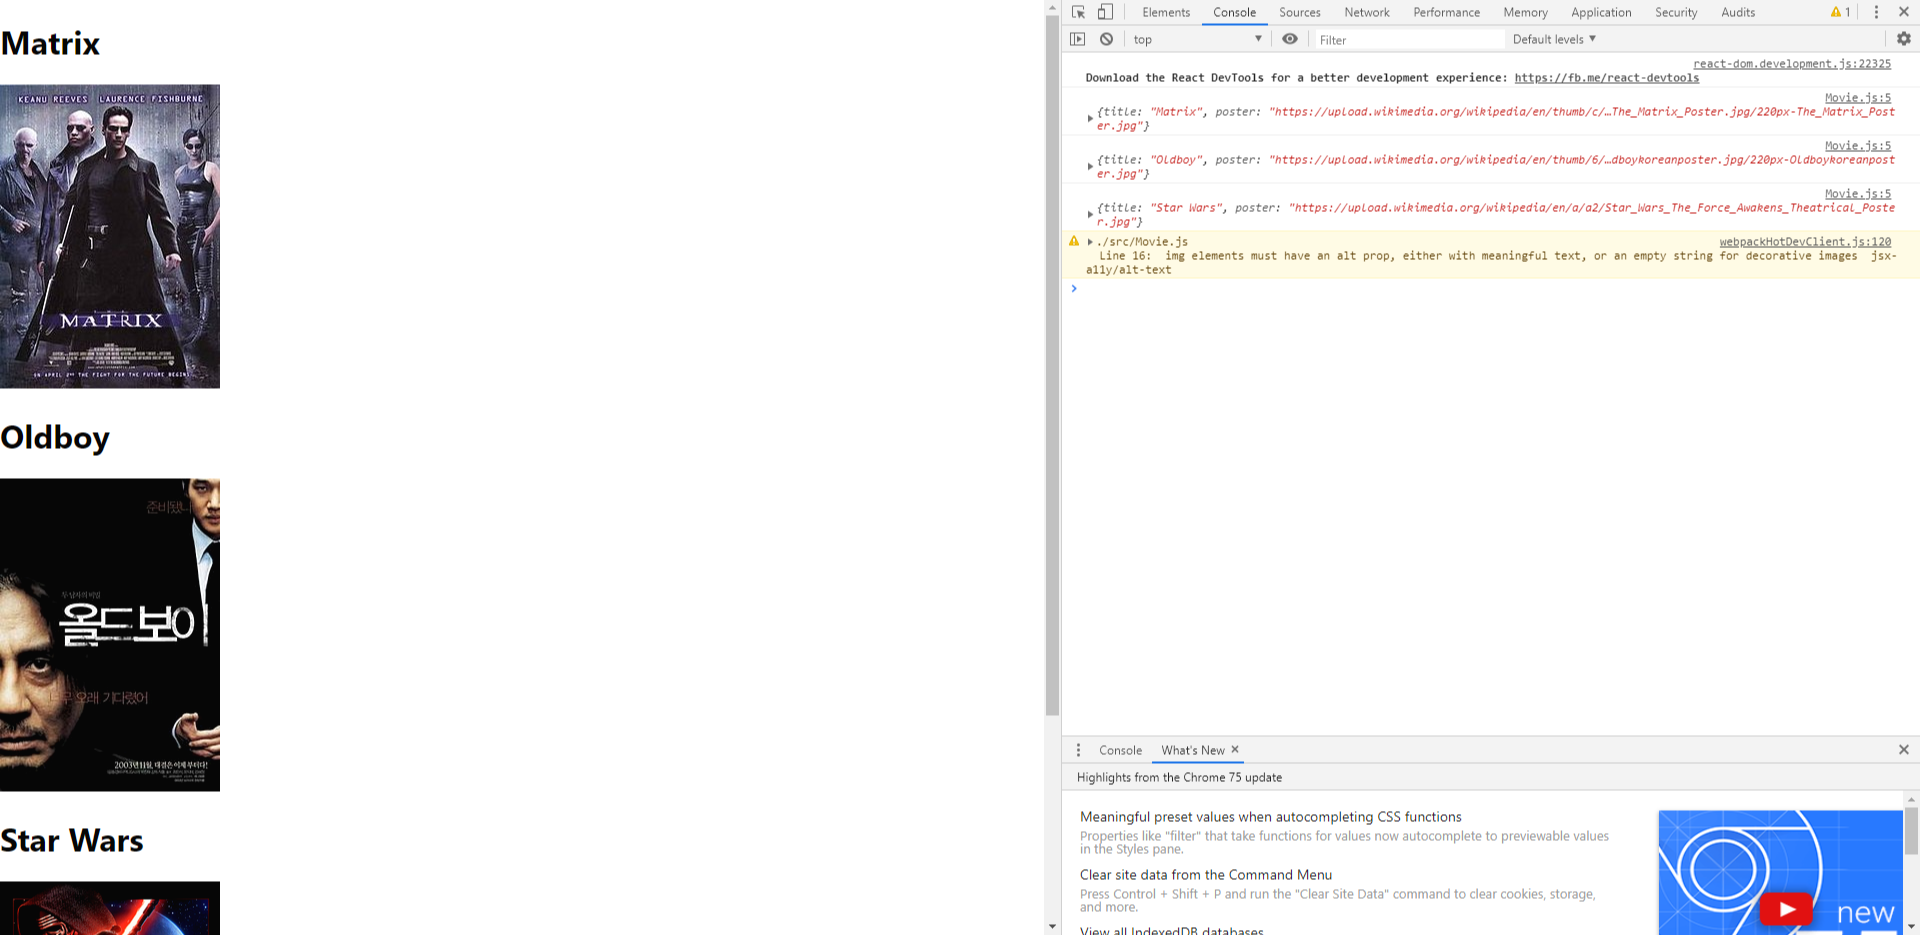Click the warning icon next to ./src/Movie.js
Image resolution: width=1920 pixels, height=935 pixels.
pyautogui.click(x=1074, y=241)
